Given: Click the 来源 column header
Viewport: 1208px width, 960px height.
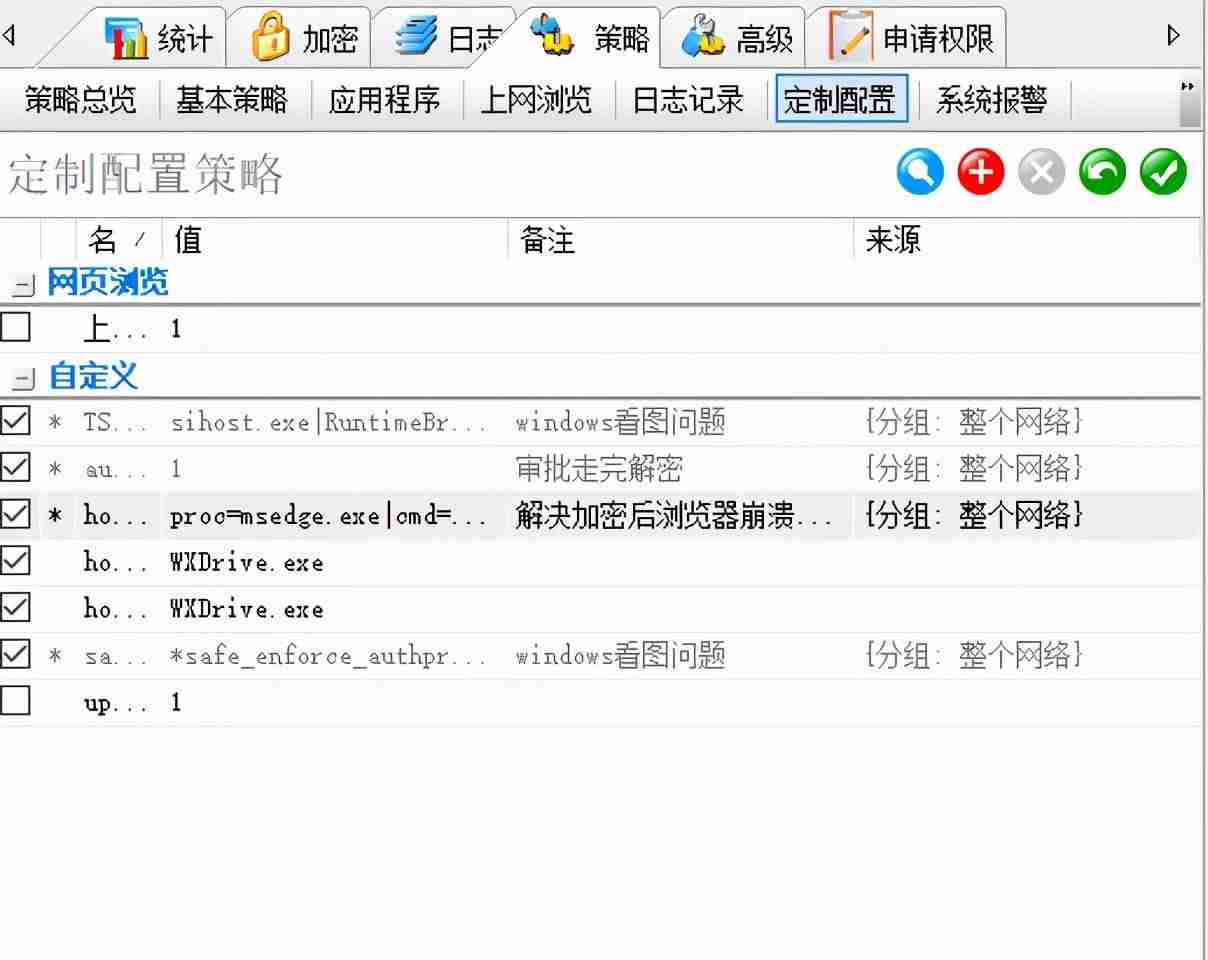Looking at the screenshot, I should tap(1028, 240).
